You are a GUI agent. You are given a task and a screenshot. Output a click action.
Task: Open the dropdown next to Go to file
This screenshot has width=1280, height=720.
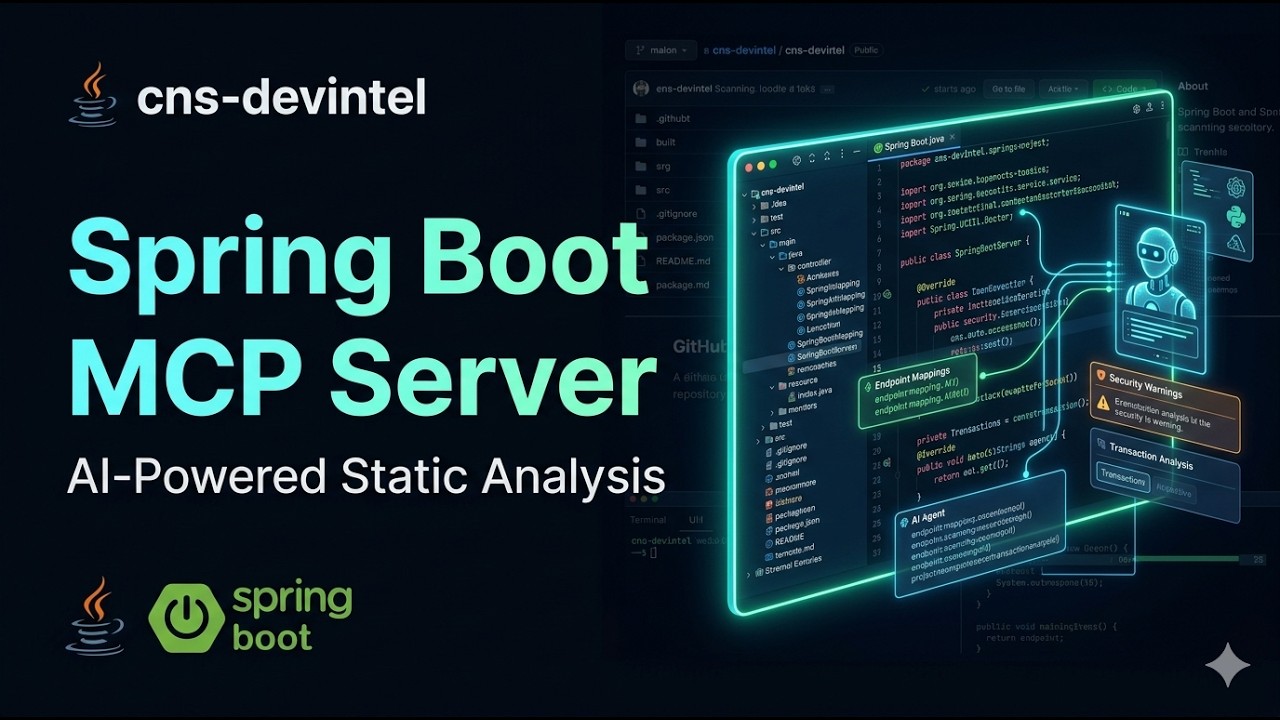click(1063, 89)
